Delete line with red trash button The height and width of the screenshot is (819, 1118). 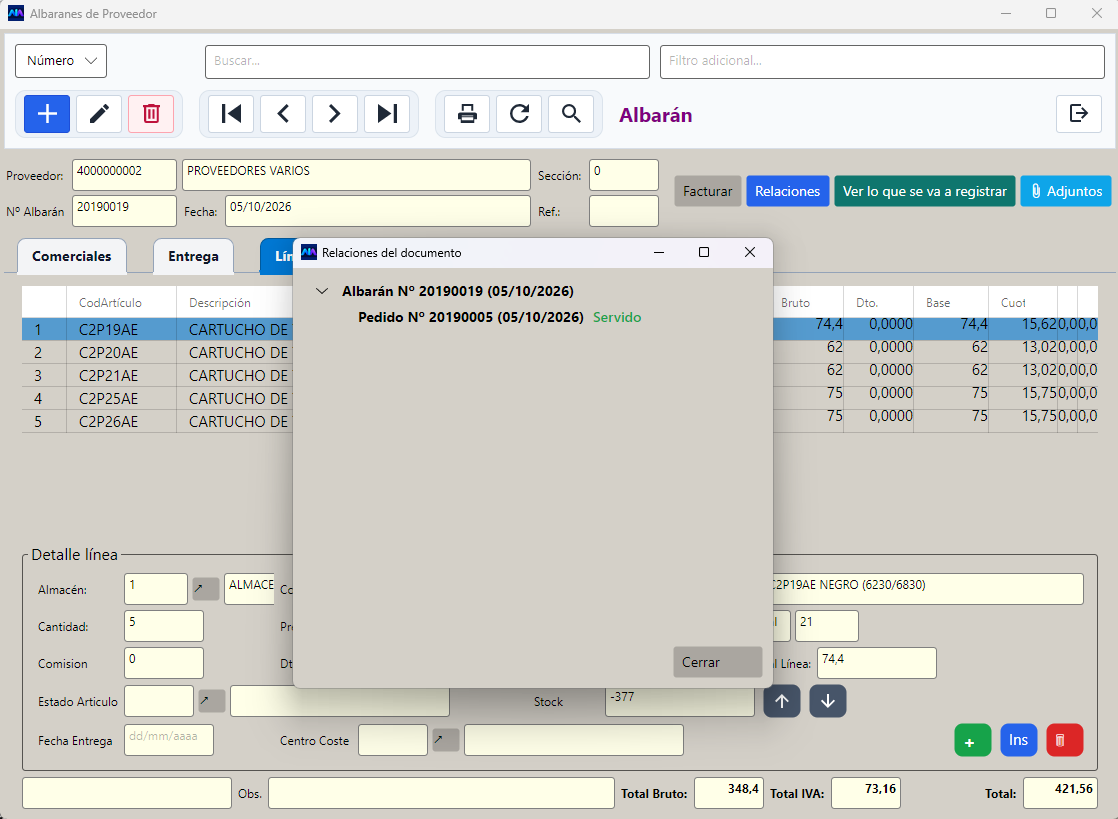point(1065,741)
